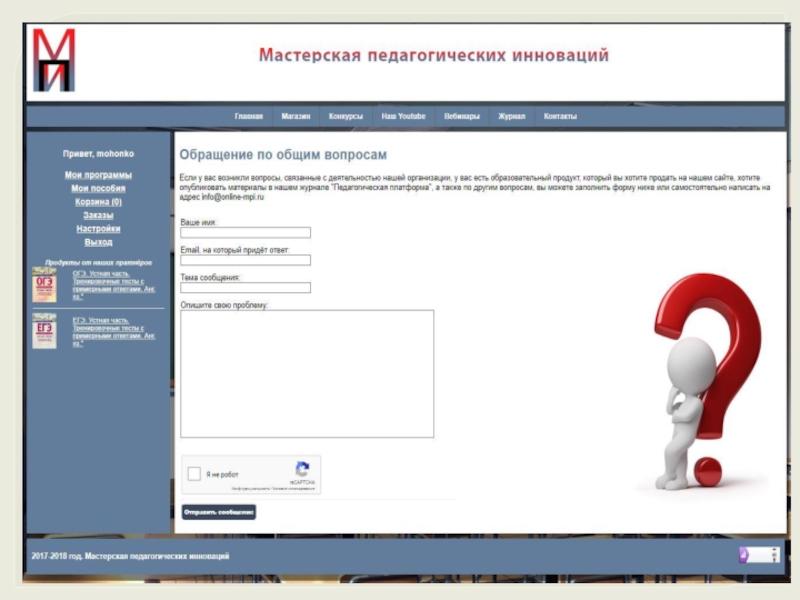Open the ЕГЭ book cover thumbnail
This screenshot has width=800, height=600.
pos(44,331)
